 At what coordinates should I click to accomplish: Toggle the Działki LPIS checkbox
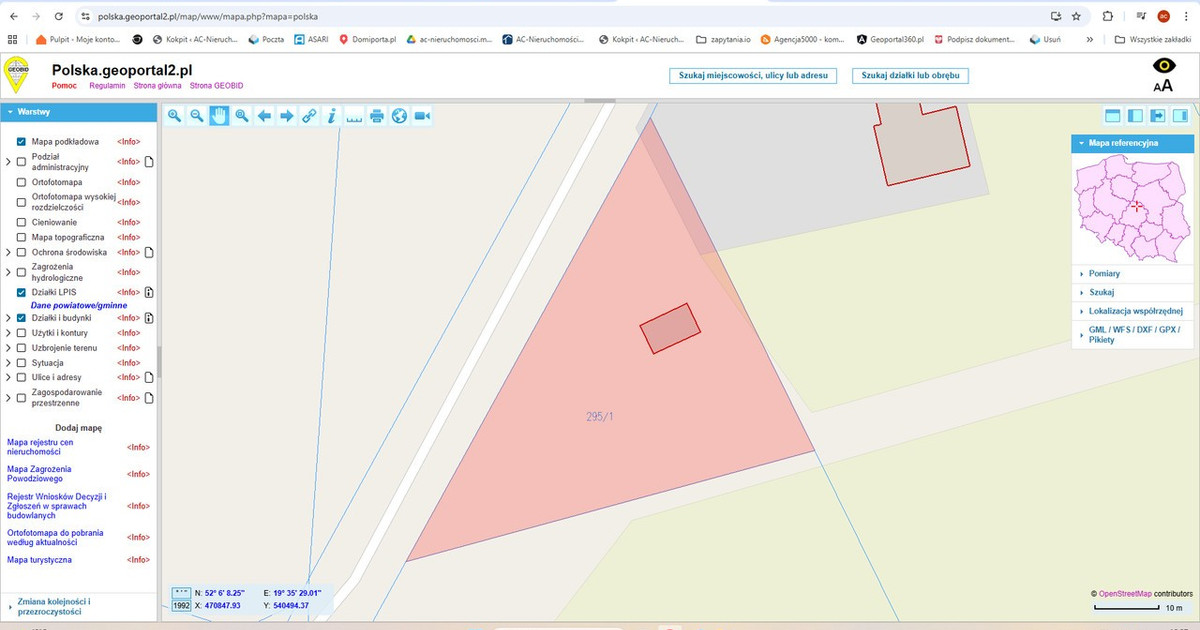(21, 292)
